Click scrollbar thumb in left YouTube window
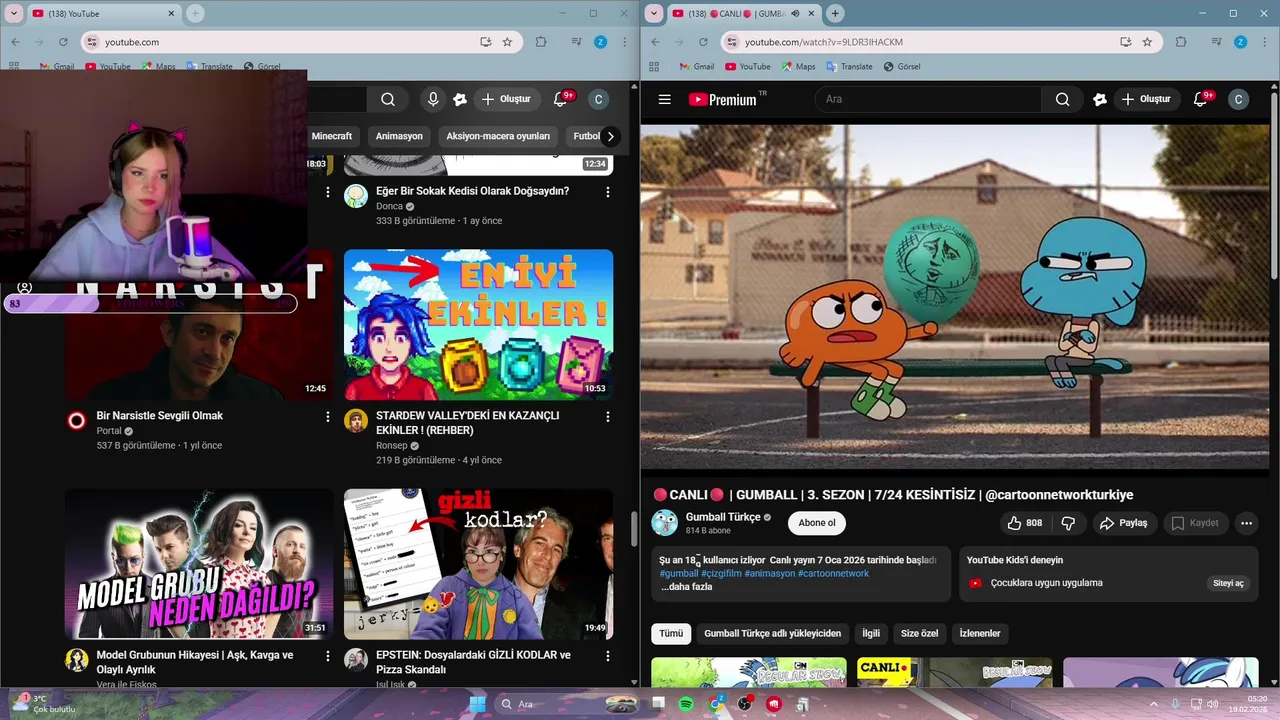 click(x=634, y=527)
